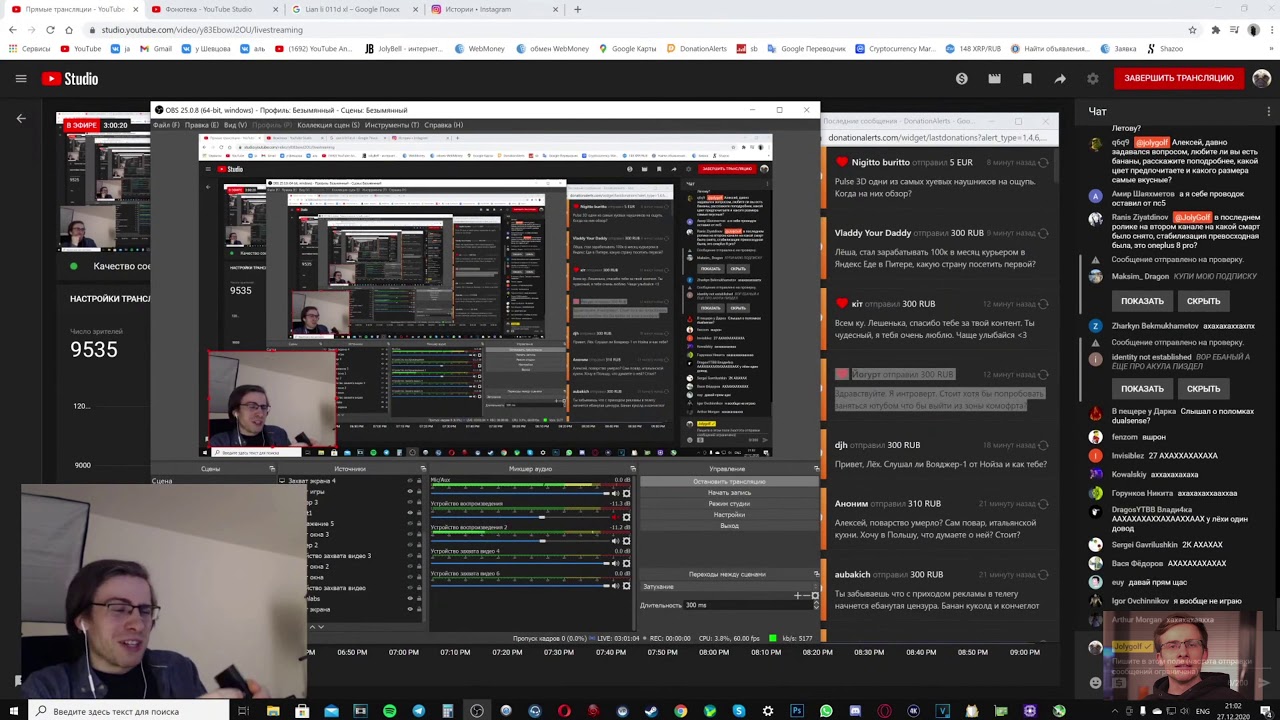Click СКРЫТЬ for identity not established message
The width and height of the screenshot is (1280, 720).
click(1203, 389)
